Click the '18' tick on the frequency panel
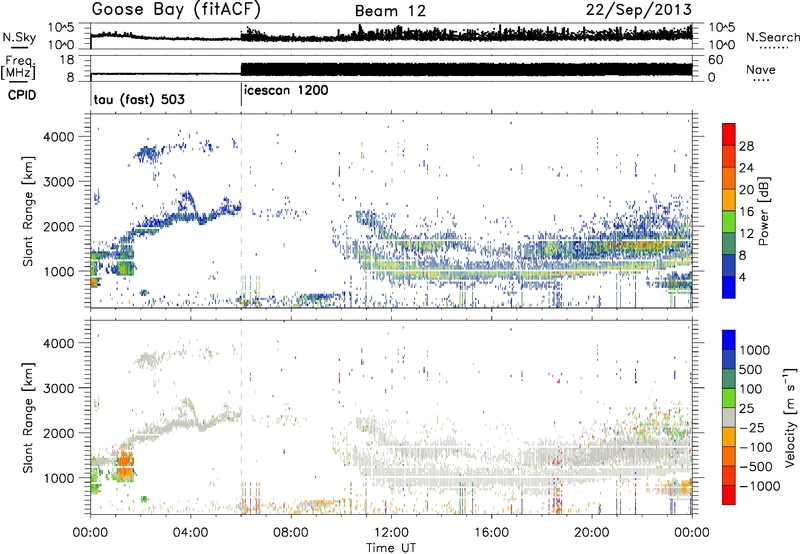800x554 pixels. pyautogui.click(x=68, y=60)
